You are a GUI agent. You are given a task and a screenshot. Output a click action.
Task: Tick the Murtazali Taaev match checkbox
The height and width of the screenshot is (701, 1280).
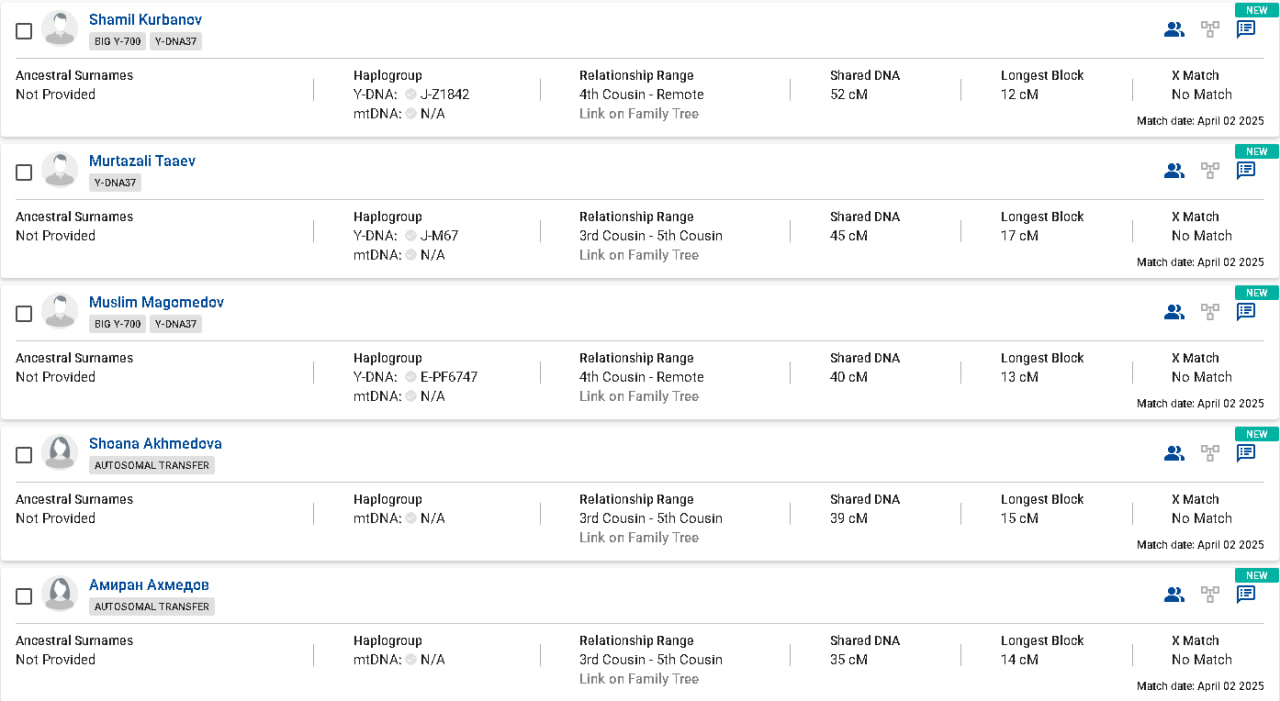[x=24, y=172]
